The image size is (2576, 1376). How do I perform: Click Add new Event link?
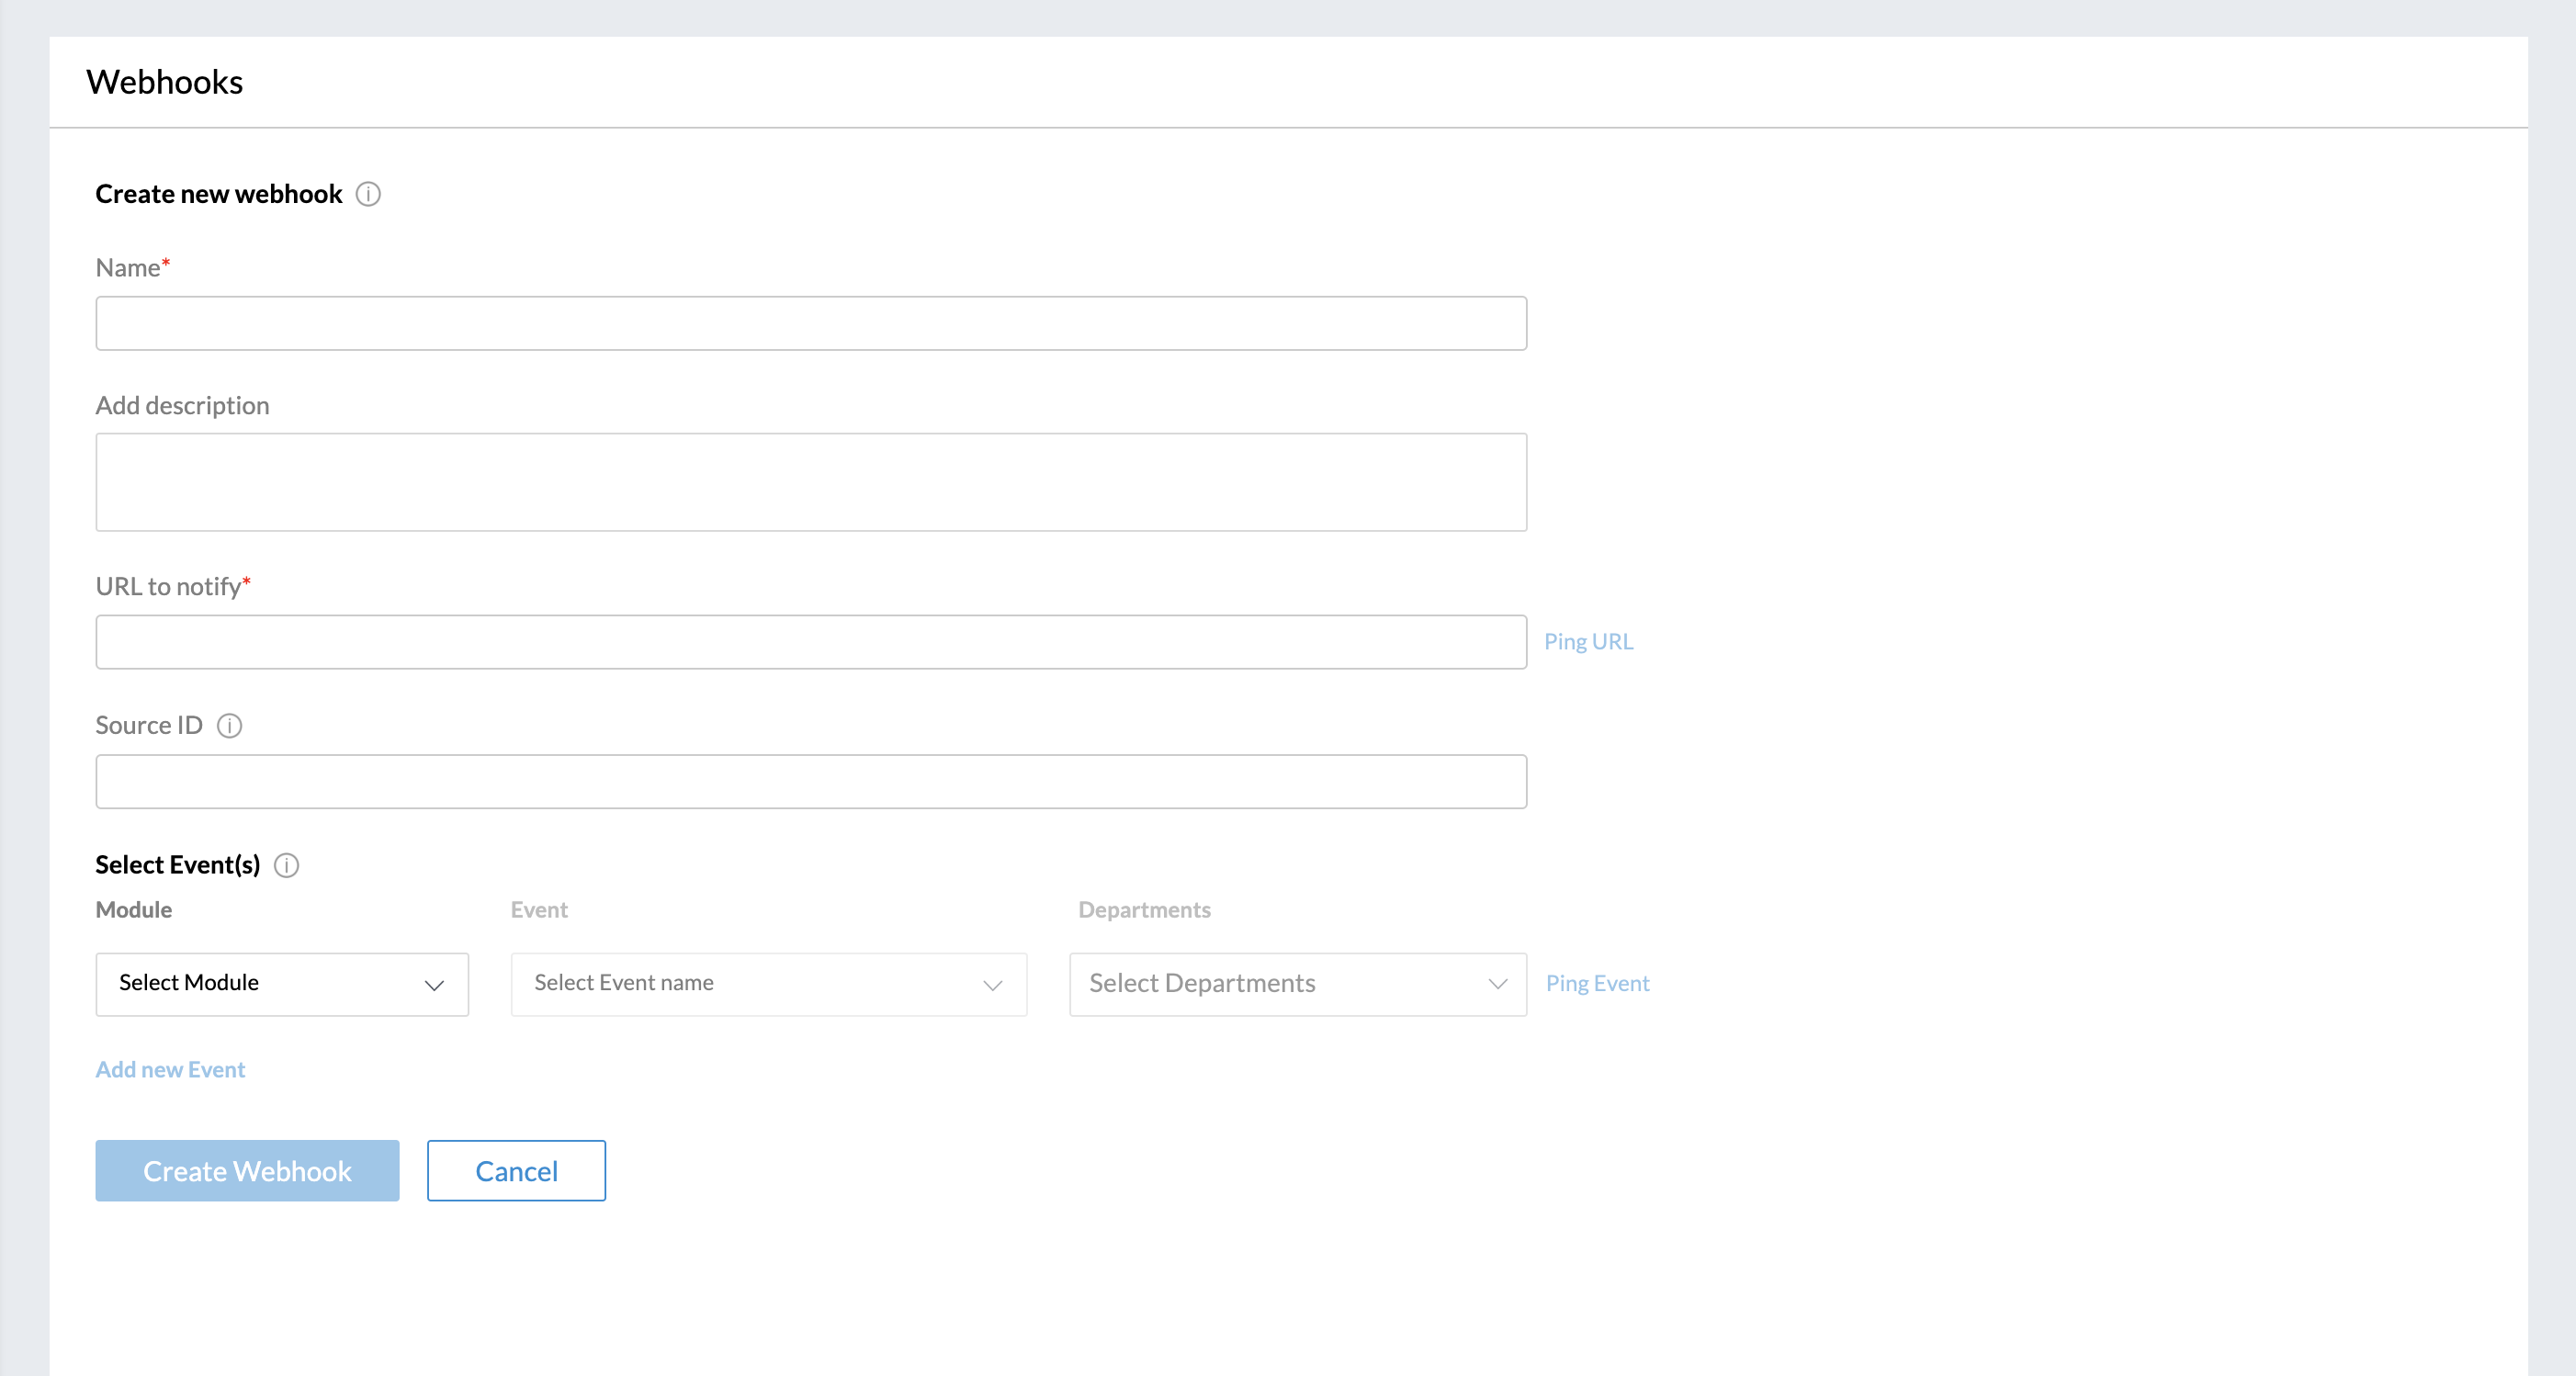[x=170, y=1069]
